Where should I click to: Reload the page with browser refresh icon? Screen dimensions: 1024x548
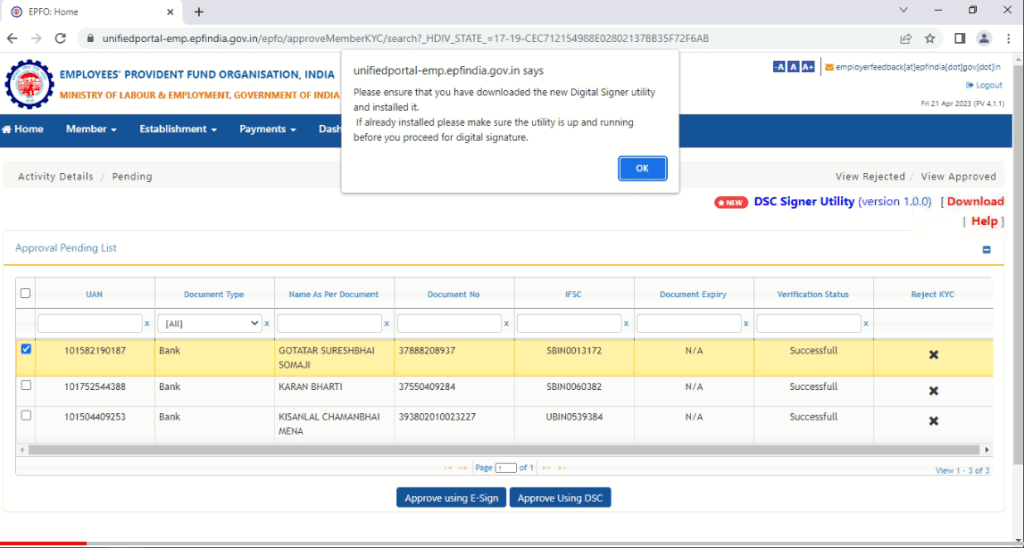coord(60,39)
